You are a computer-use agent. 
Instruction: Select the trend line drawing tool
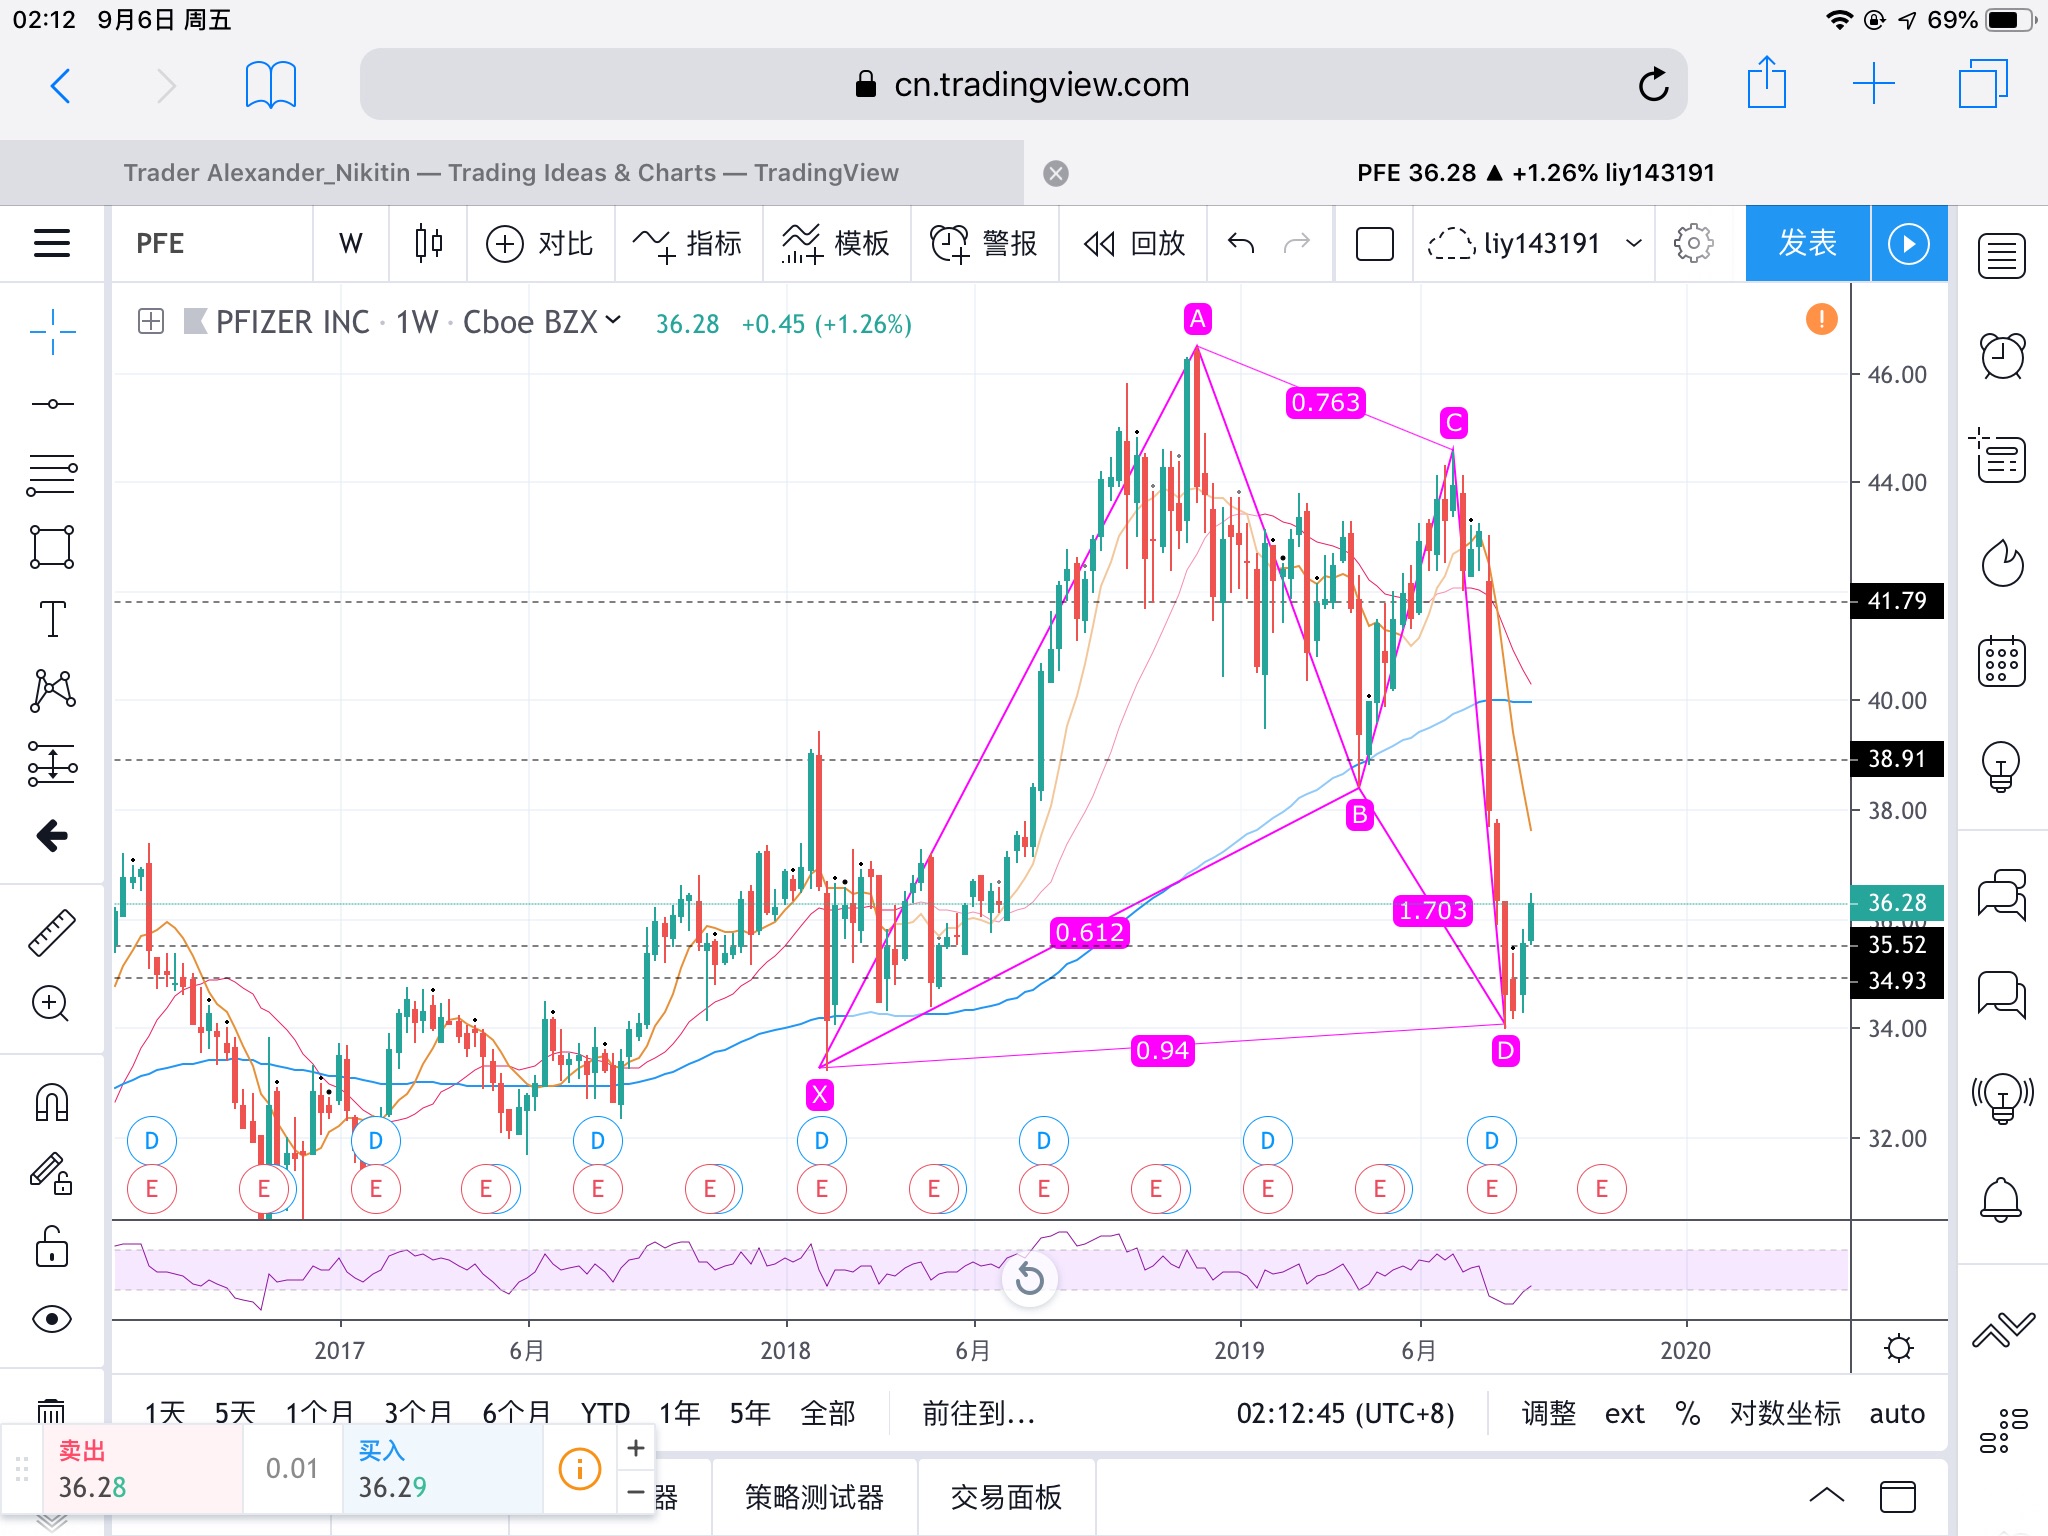pos(52,404)
